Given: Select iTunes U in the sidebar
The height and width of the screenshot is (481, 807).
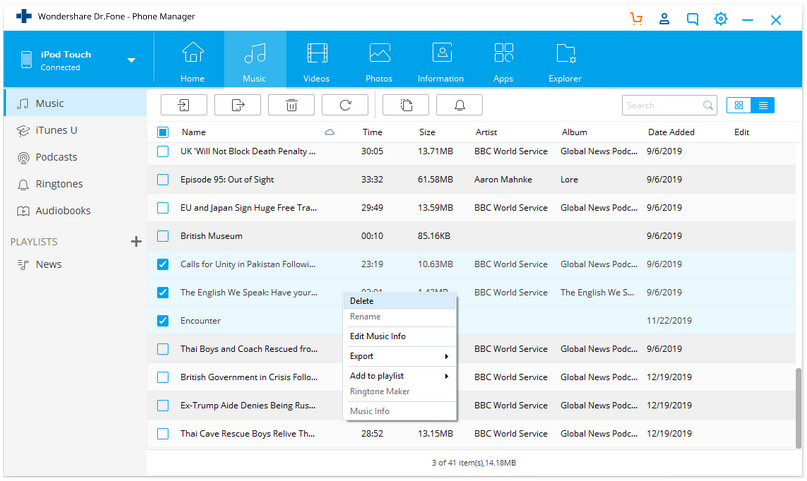Looking at the screenshot, I should tap(75, 130).
